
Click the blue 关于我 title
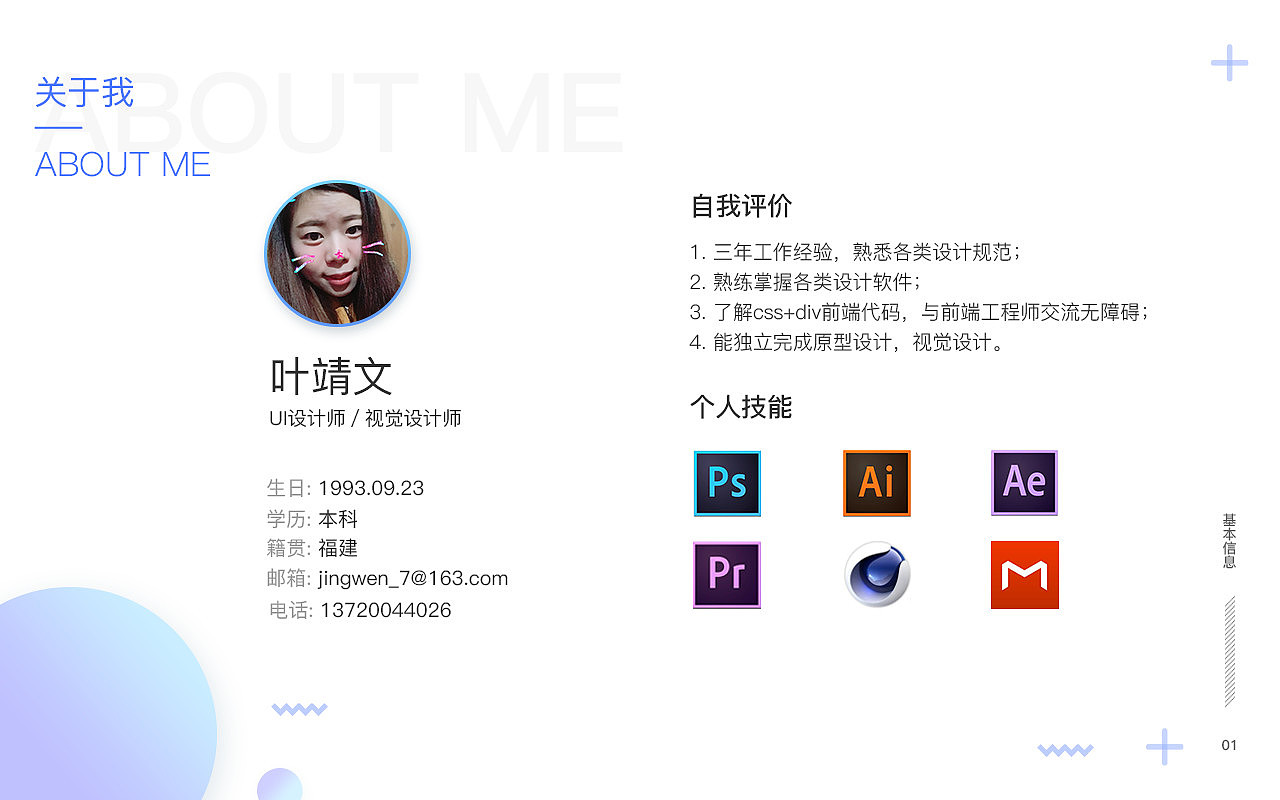pos(84,93)
